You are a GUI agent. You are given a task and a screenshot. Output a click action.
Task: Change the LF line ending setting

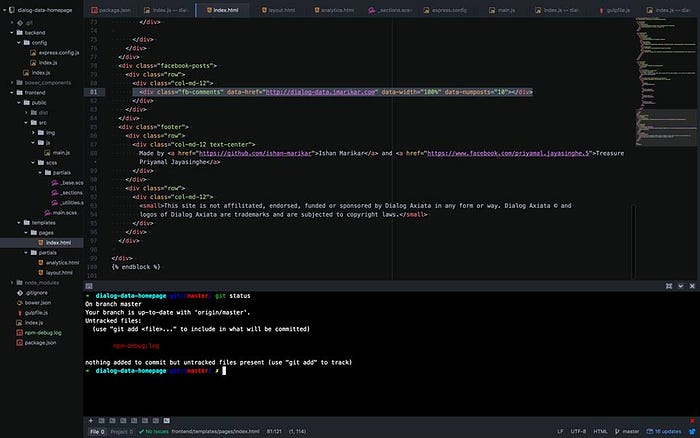(x=560, y=431)
